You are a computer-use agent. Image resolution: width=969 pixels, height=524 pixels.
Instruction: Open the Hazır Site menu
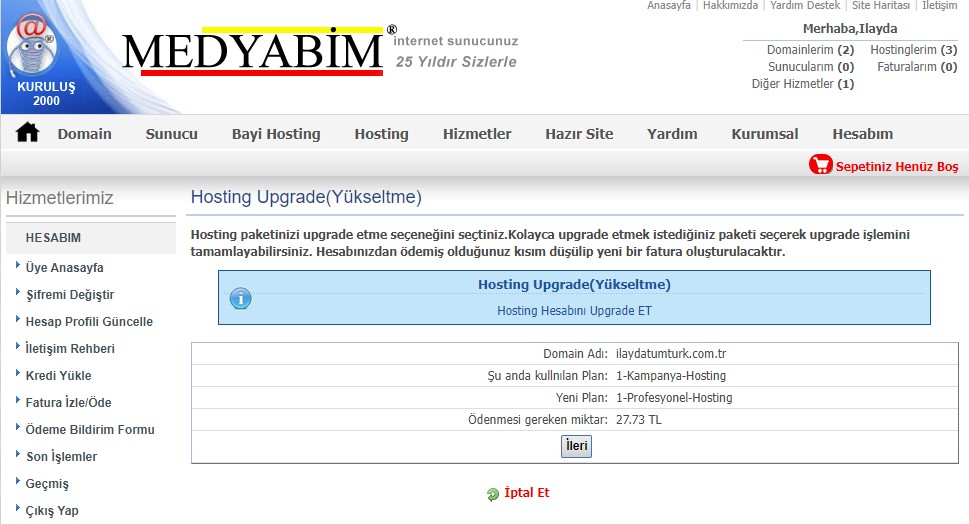pyautogui.click(x=579, y=134)
